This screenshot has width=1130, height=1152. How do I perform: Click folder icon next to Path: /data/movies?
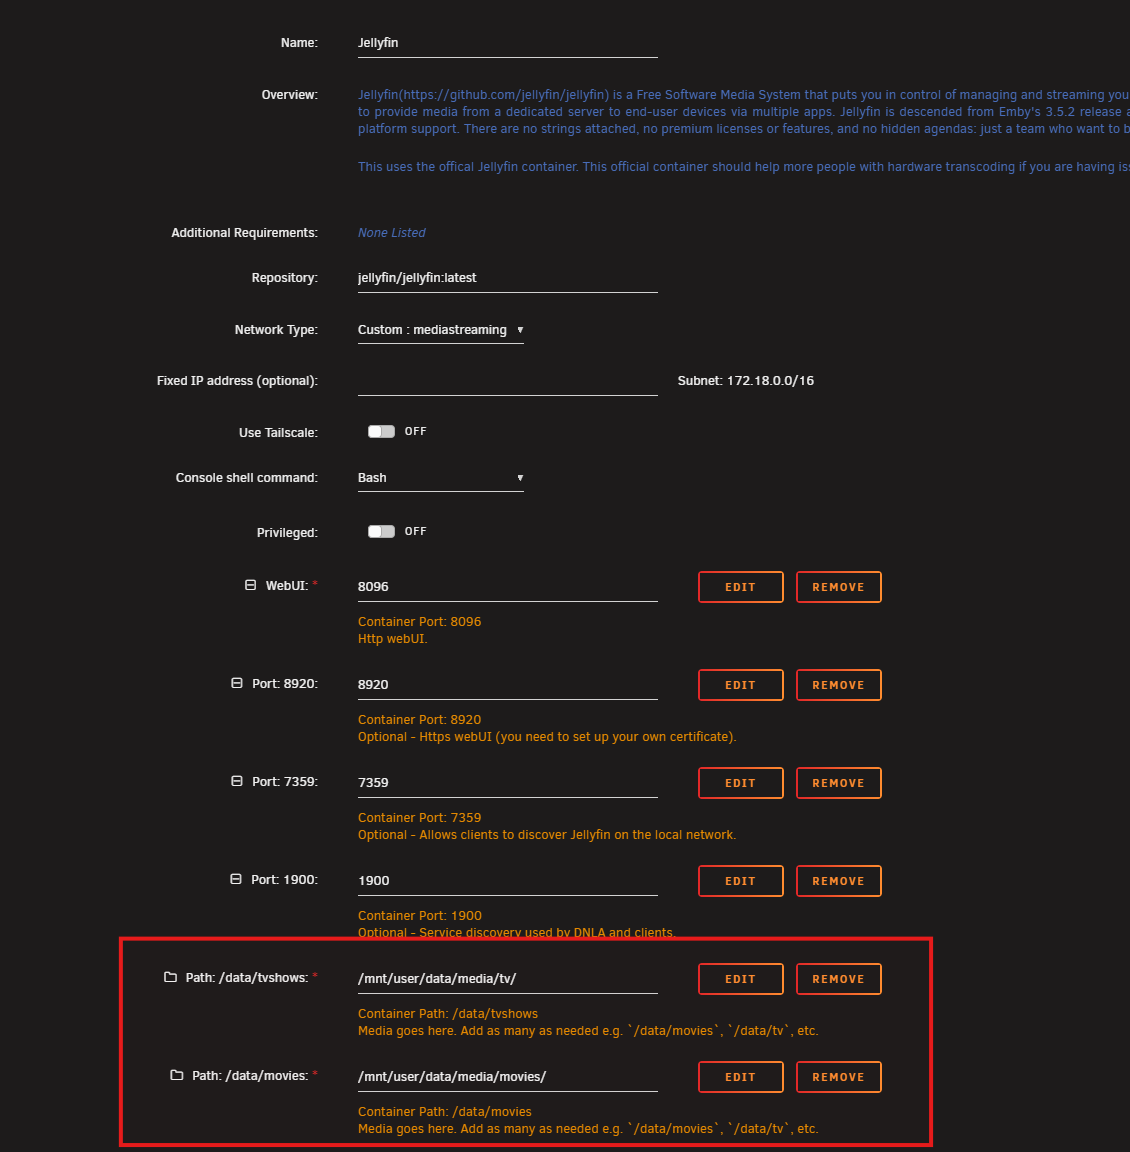coord(177,1075)
